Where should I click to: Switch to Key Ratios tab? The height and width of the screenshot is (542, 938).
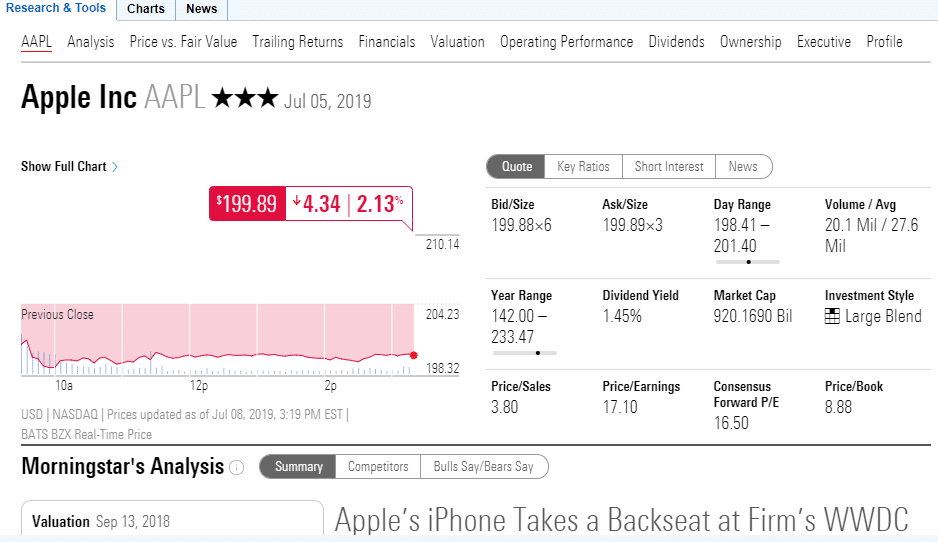[x=583, y=166]
